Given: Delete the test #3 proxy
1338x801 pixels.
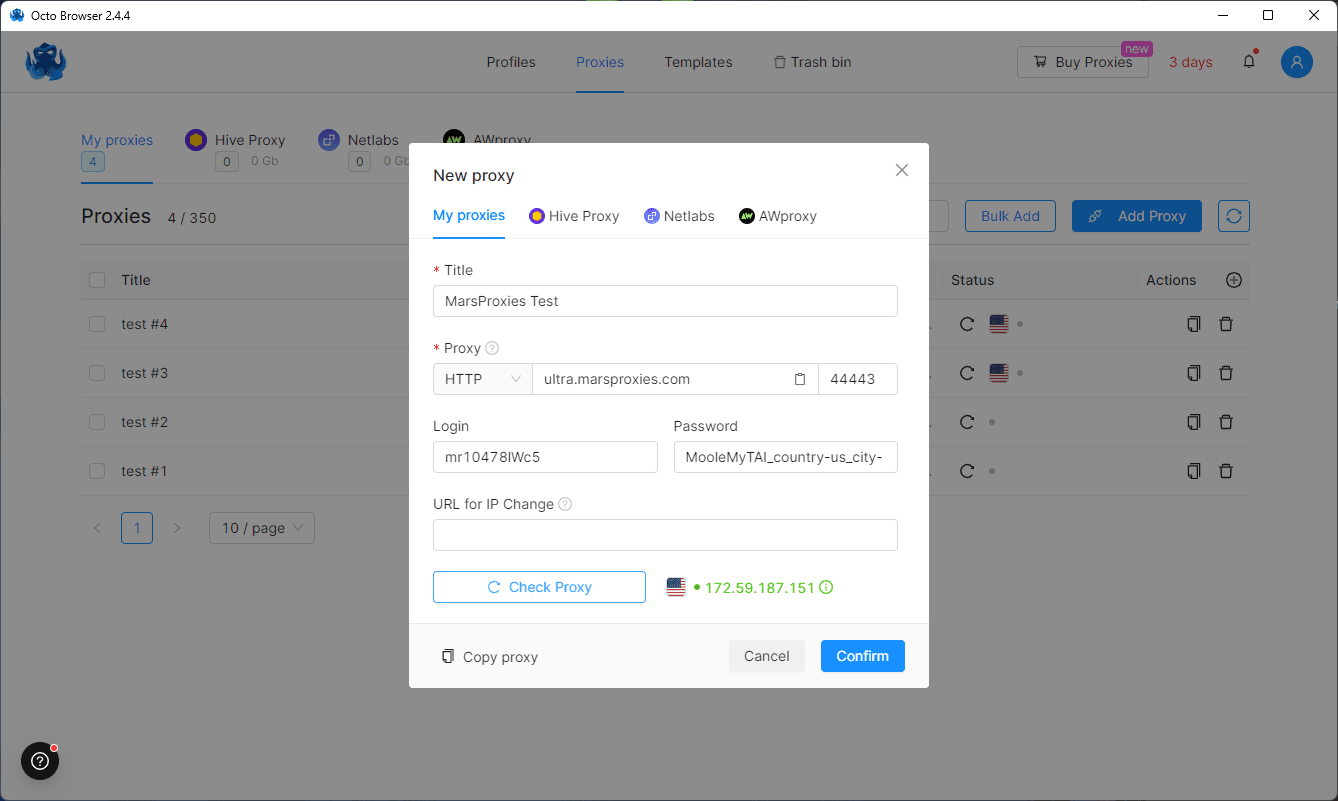Looking at the screenshot, I should (1226, 373).
